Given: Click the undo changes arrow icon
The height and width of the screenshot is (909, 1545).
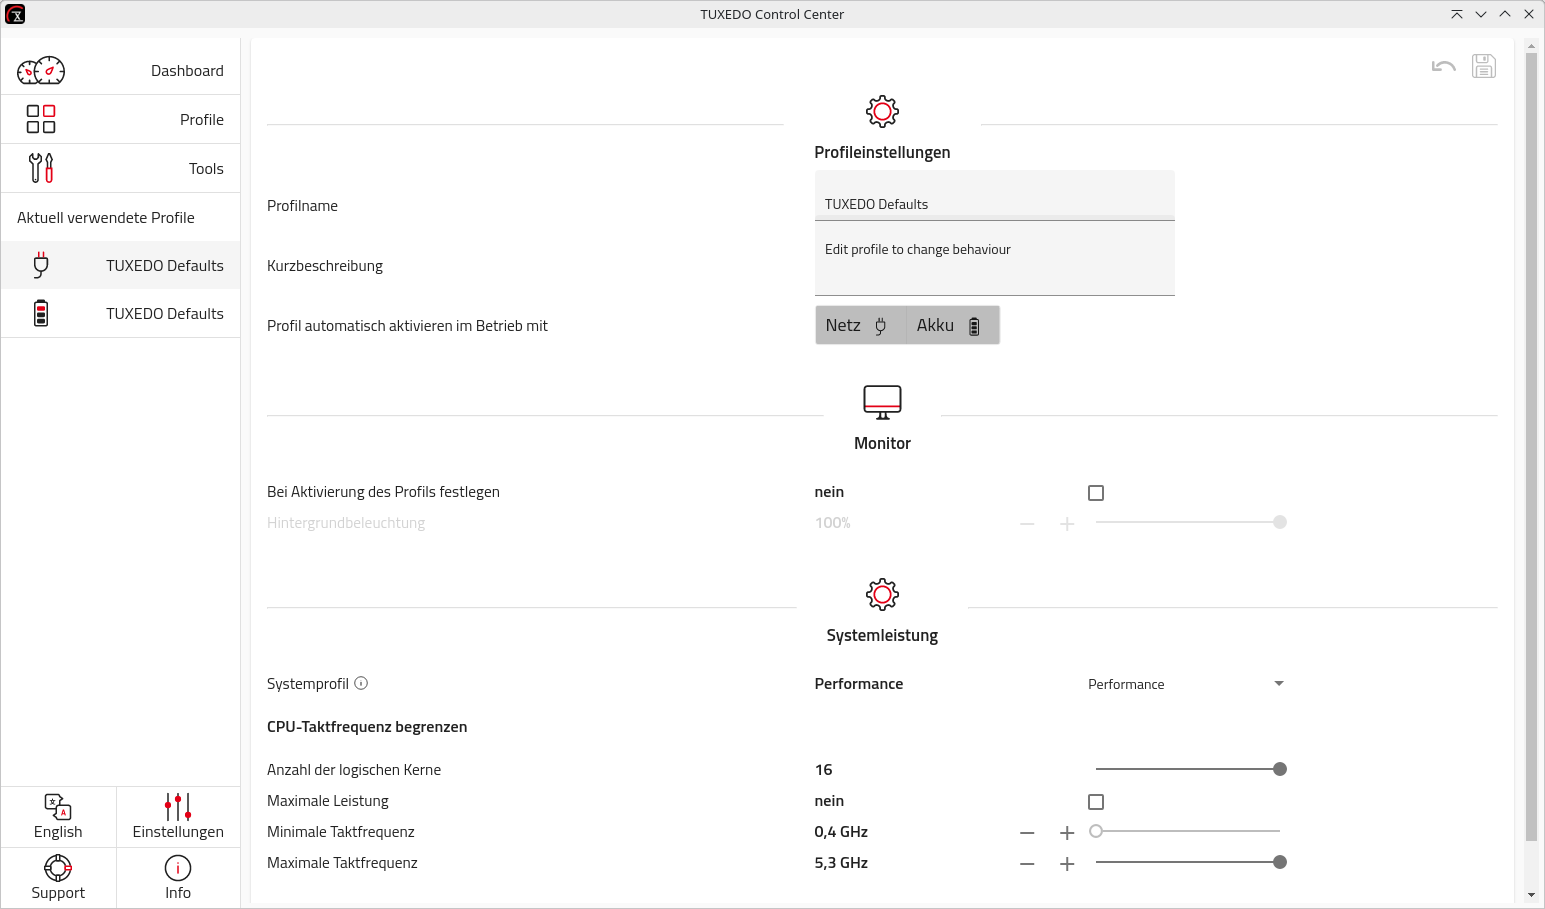Looking at the screenshot, I should tap(1443, 67).
